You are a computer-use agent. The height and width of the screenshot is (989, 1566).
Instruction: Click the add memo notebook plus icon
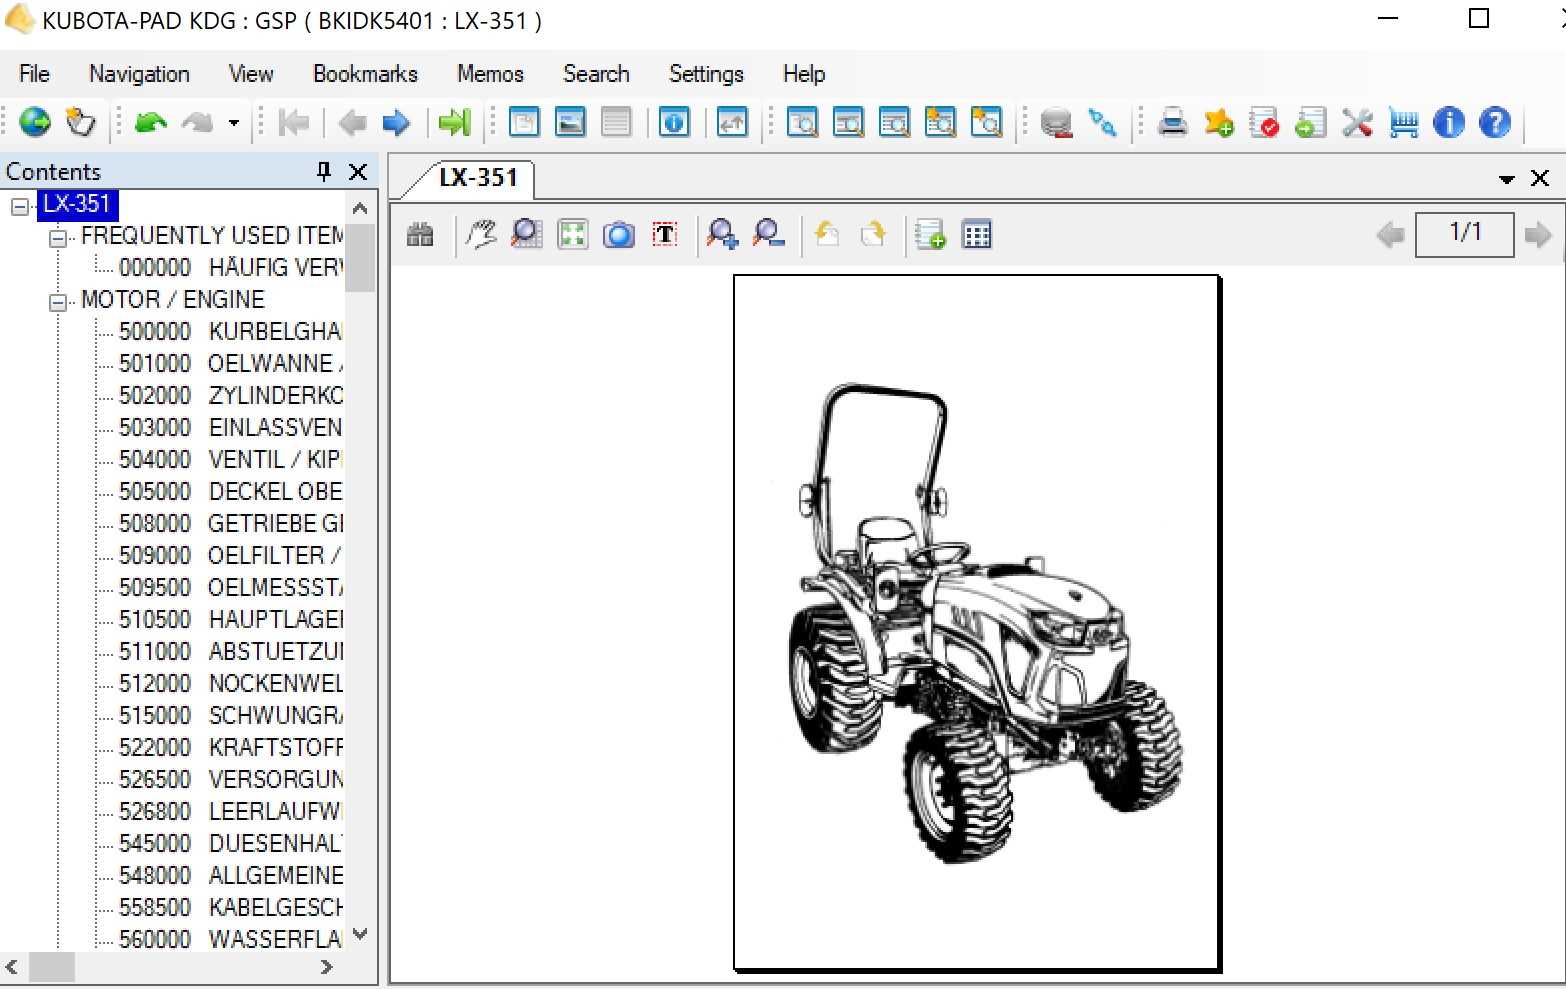pos(930,235)
